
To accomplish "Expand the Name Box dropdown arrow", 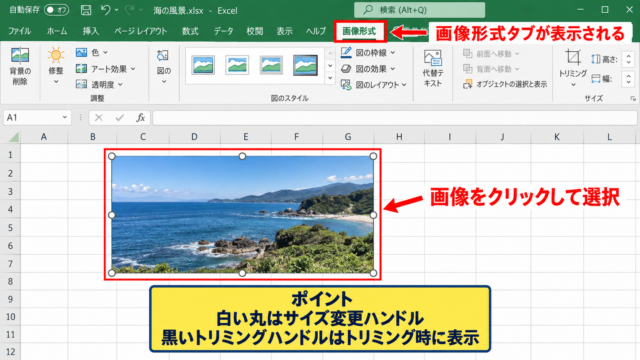I will [x=64, y=118].
